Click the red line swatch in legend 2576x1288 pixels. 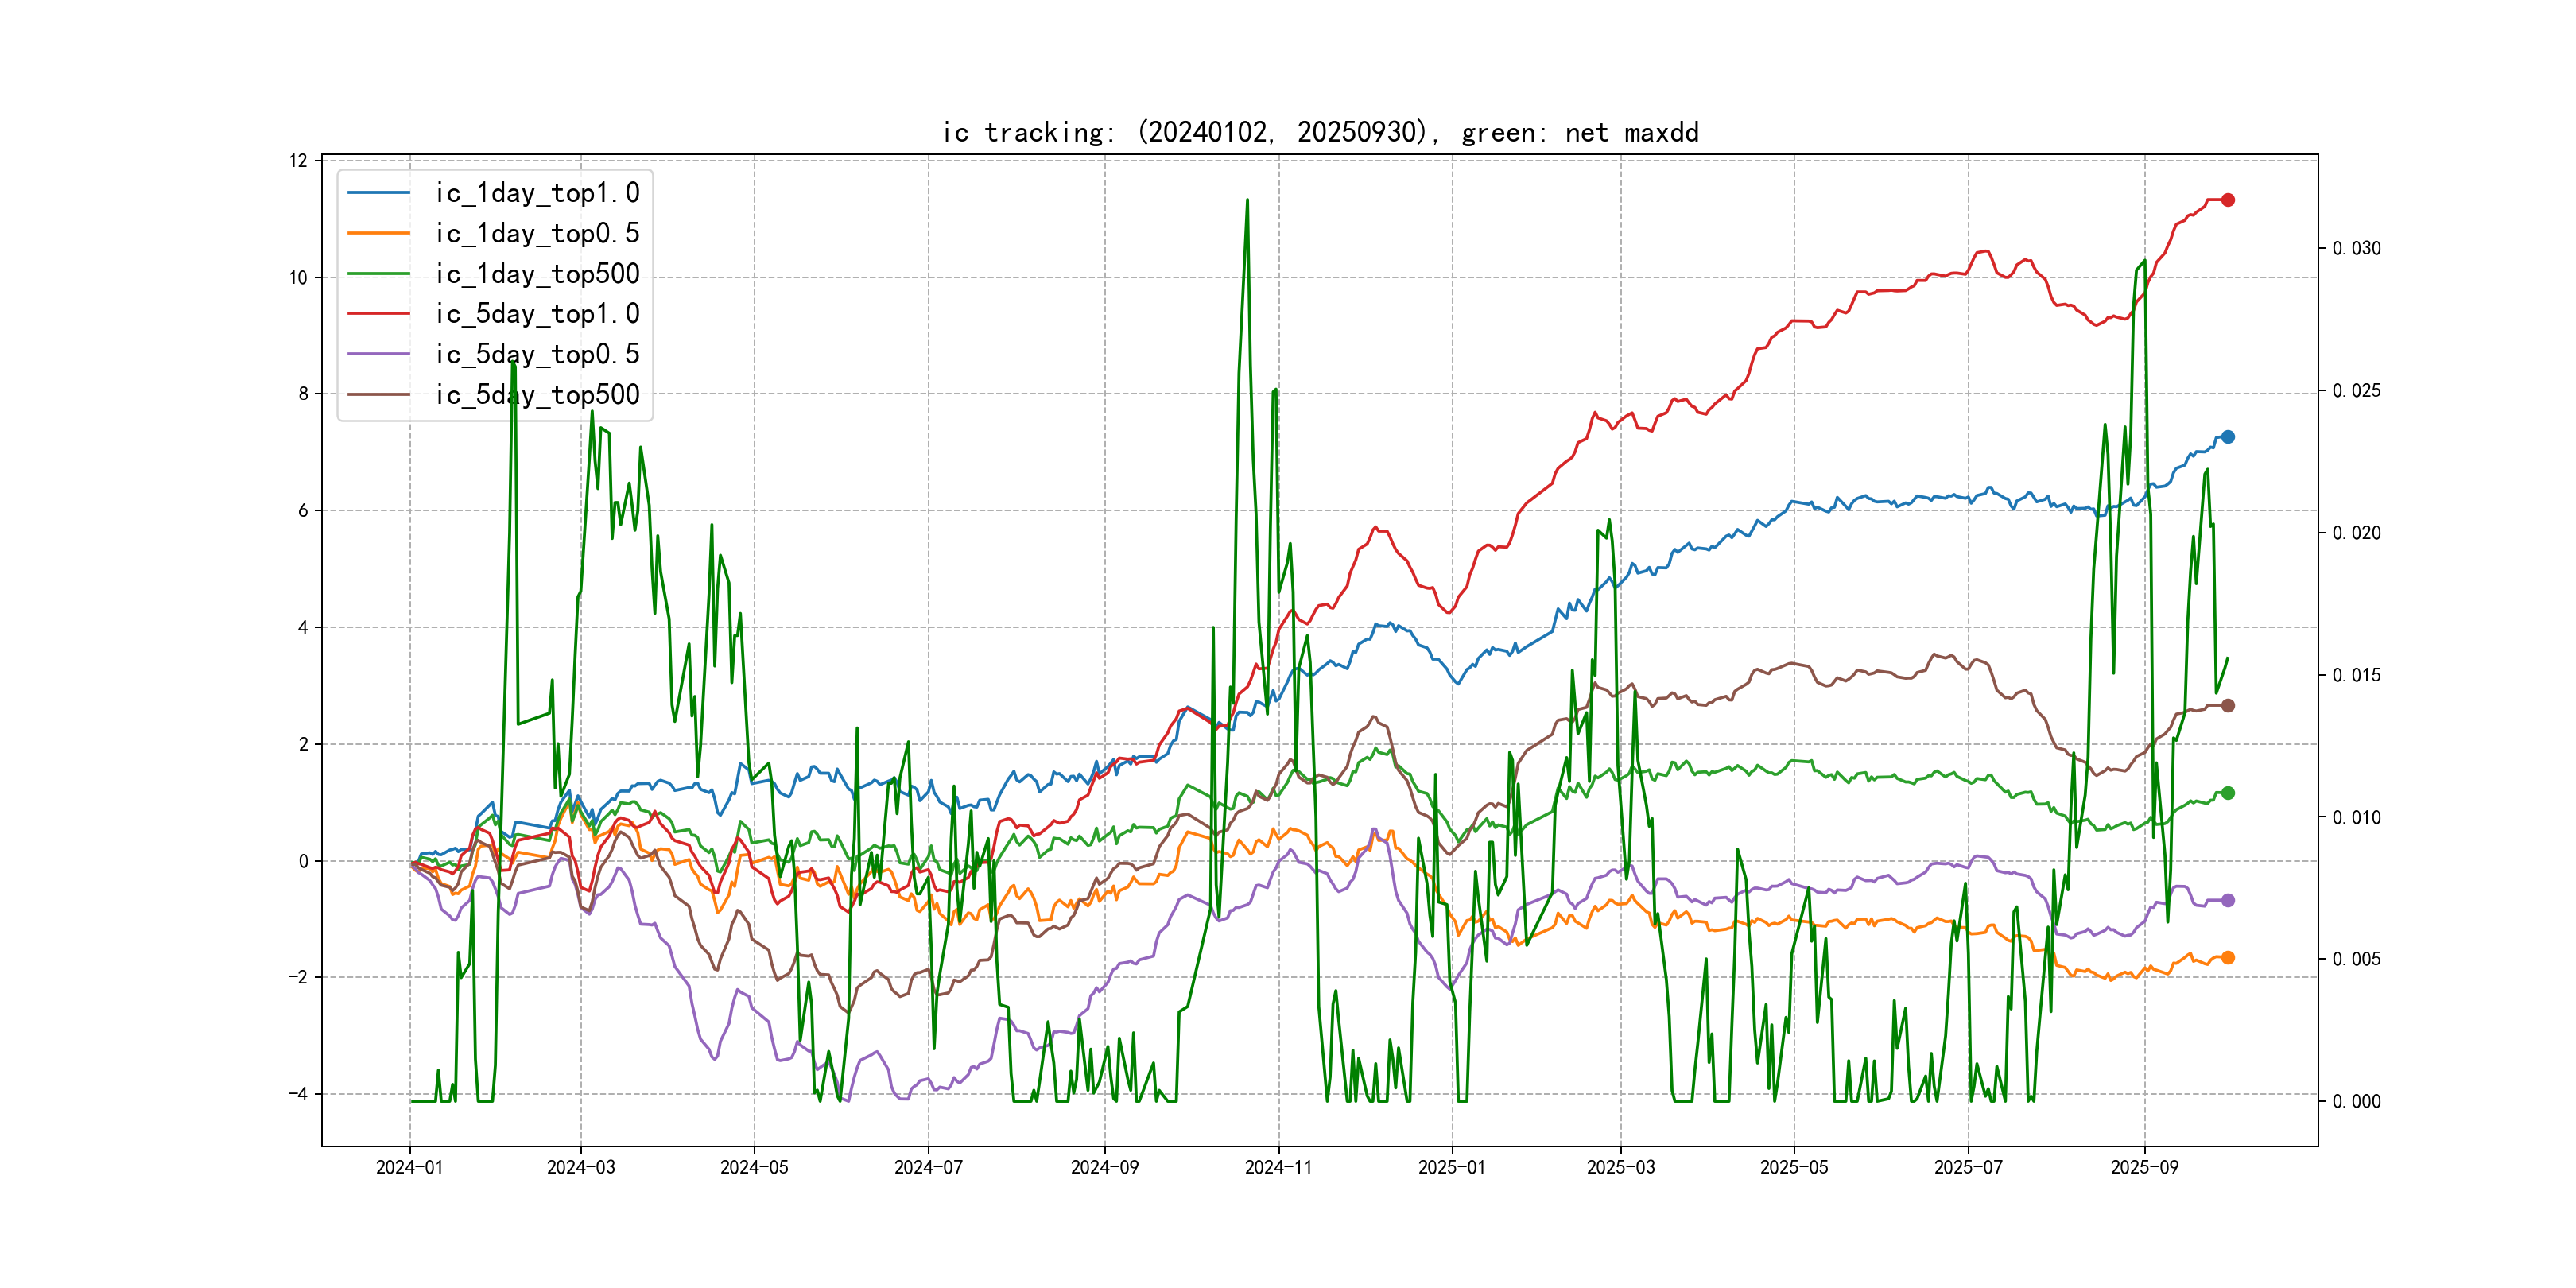pos(378,313)
